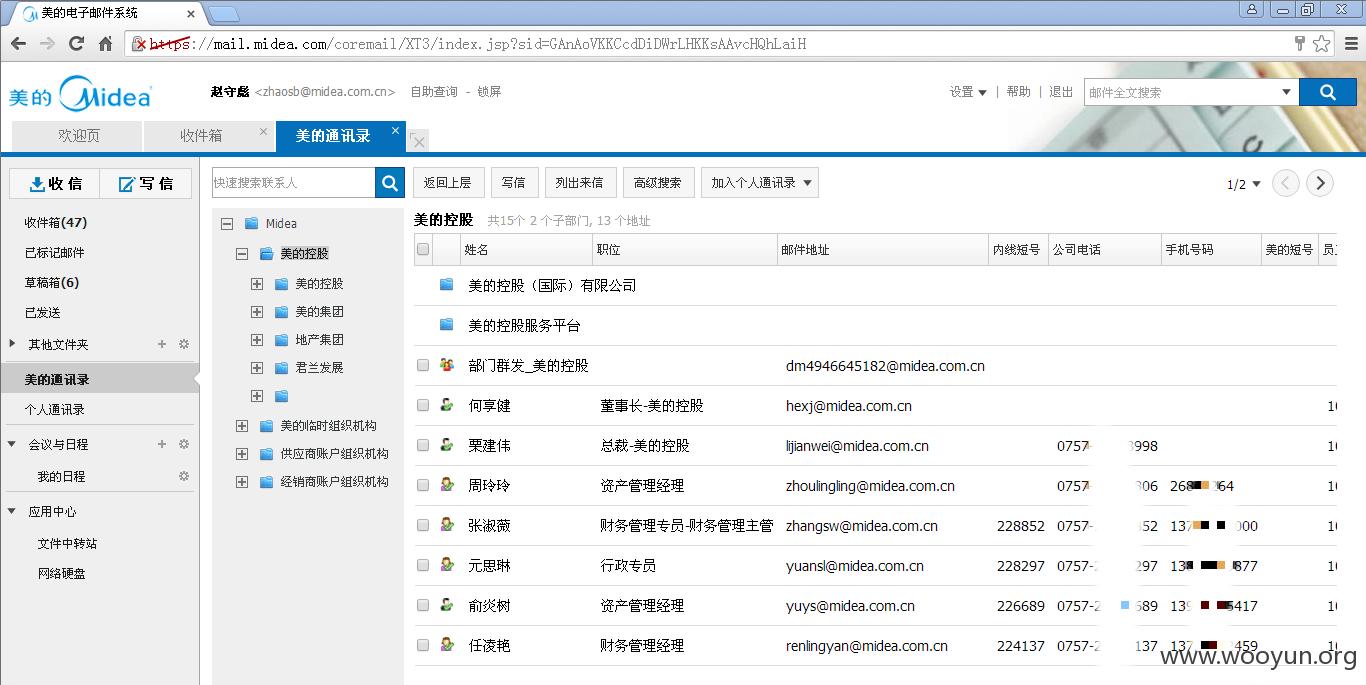Open a new browser tab
This screenshot has height=685, width=1366.
223,13
